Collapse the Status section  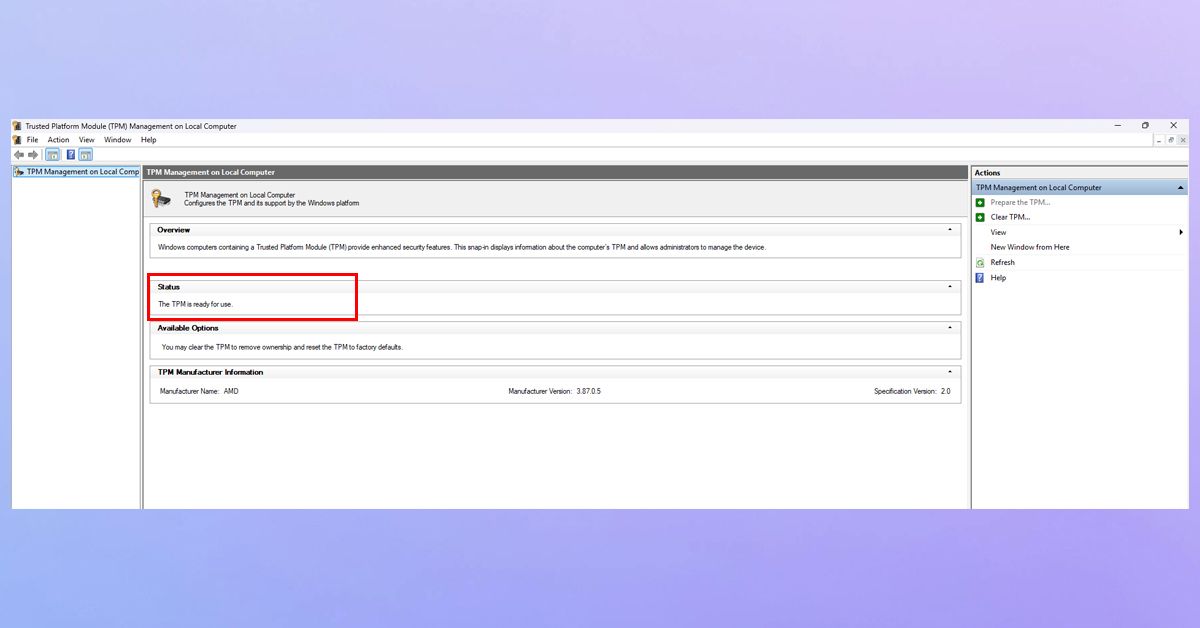tap(948, 287)
